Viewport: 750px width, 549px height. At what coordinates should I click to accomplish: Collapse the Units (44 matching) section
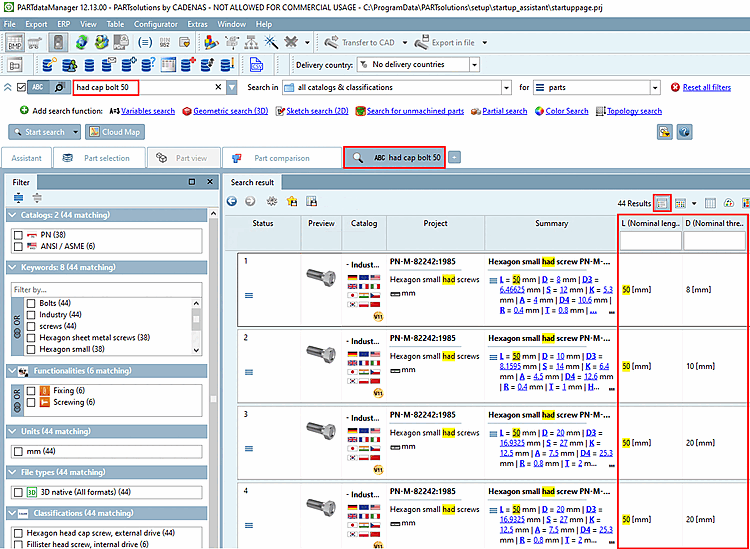point(12,431)
